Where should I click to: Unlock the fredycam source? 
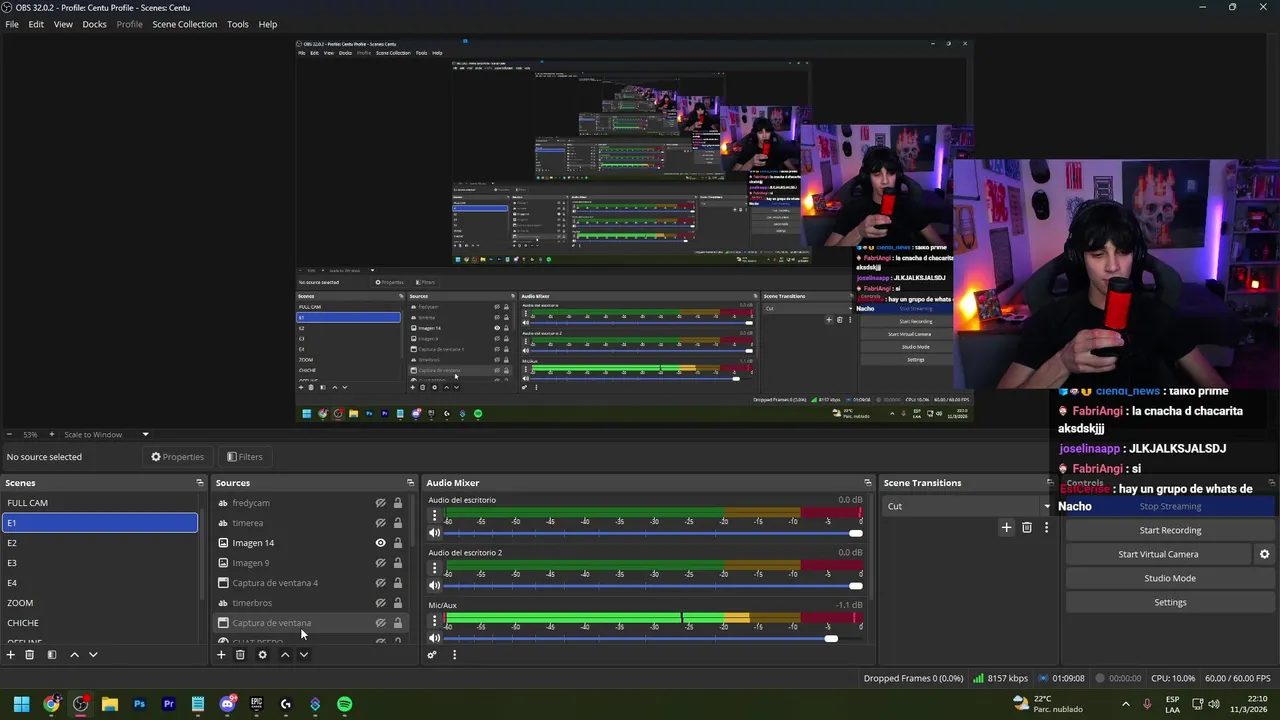point(397,503)
